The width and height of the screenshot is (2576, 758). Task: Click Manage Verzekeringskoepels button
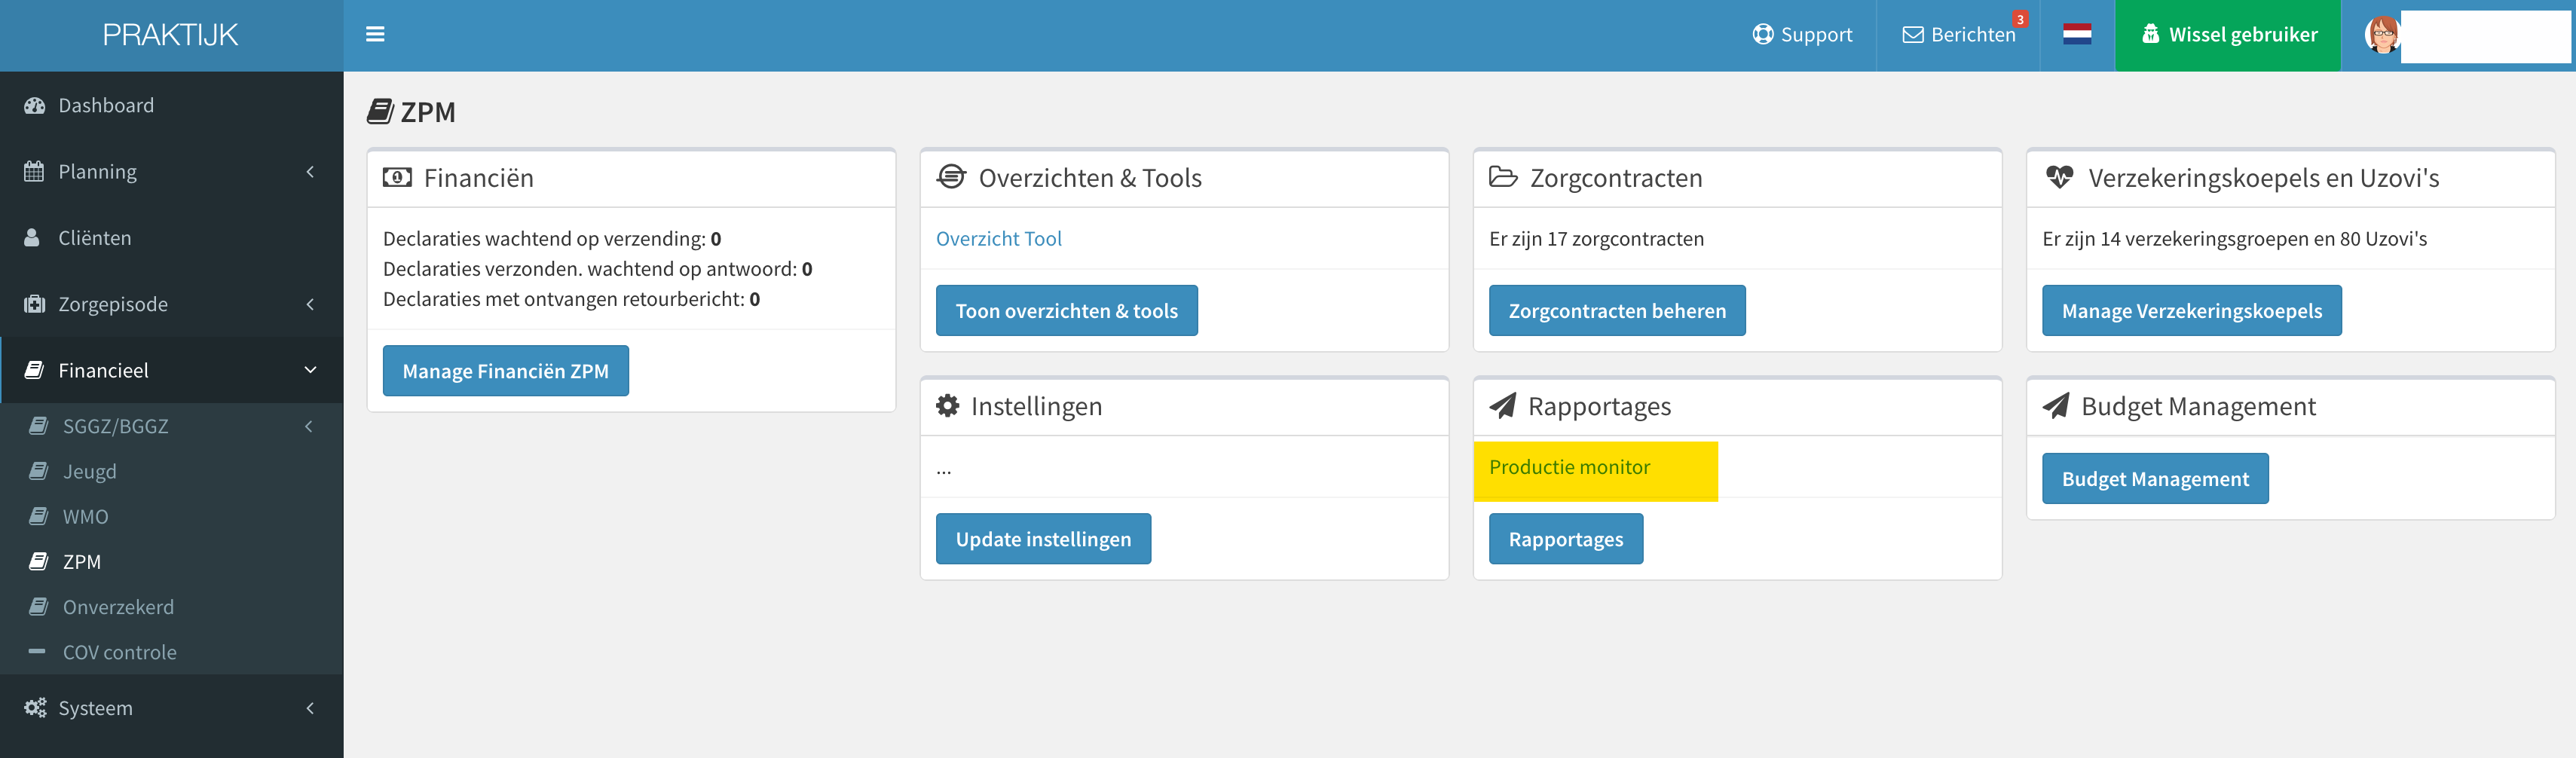coord(2191,310)
